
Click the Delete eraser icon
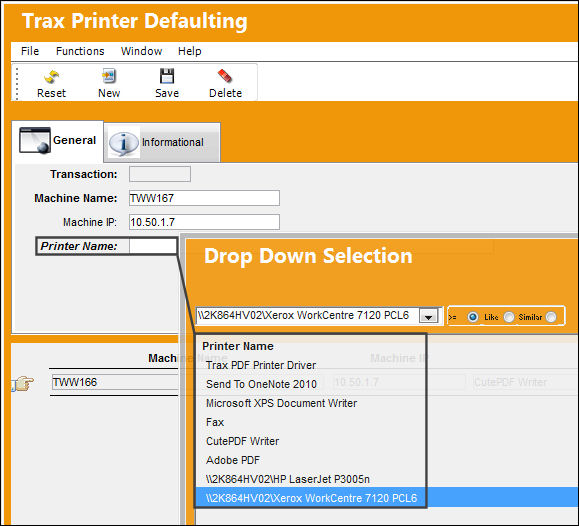click(x=225, y=76)
